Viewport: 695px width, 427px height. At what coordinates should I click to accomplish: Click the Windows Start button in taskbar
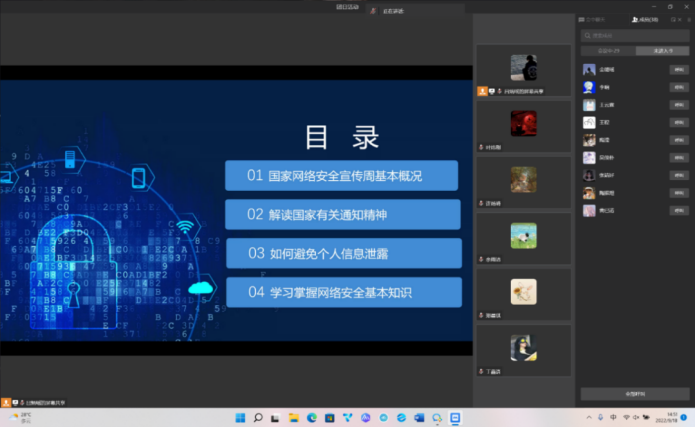[240, 417]
